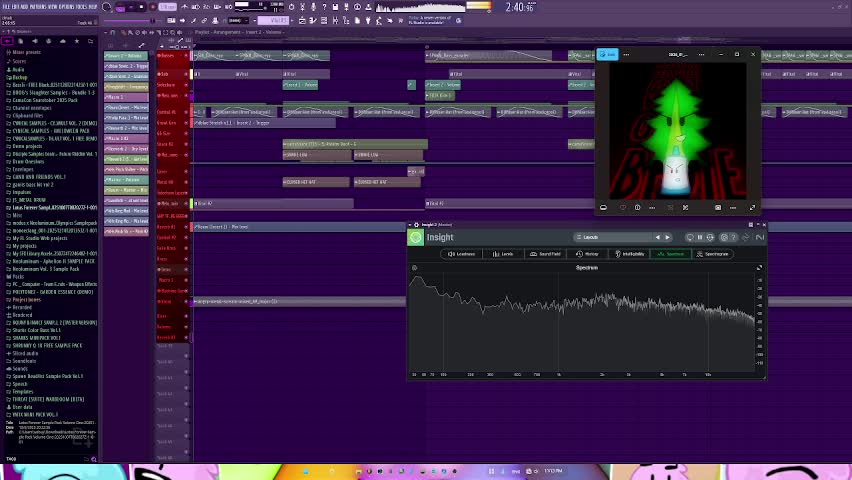This screenshot has height=480, width=852.
Task: Open the browser speaker sounds tab icon
Action: pyautogui.click(x=35, y=41)
